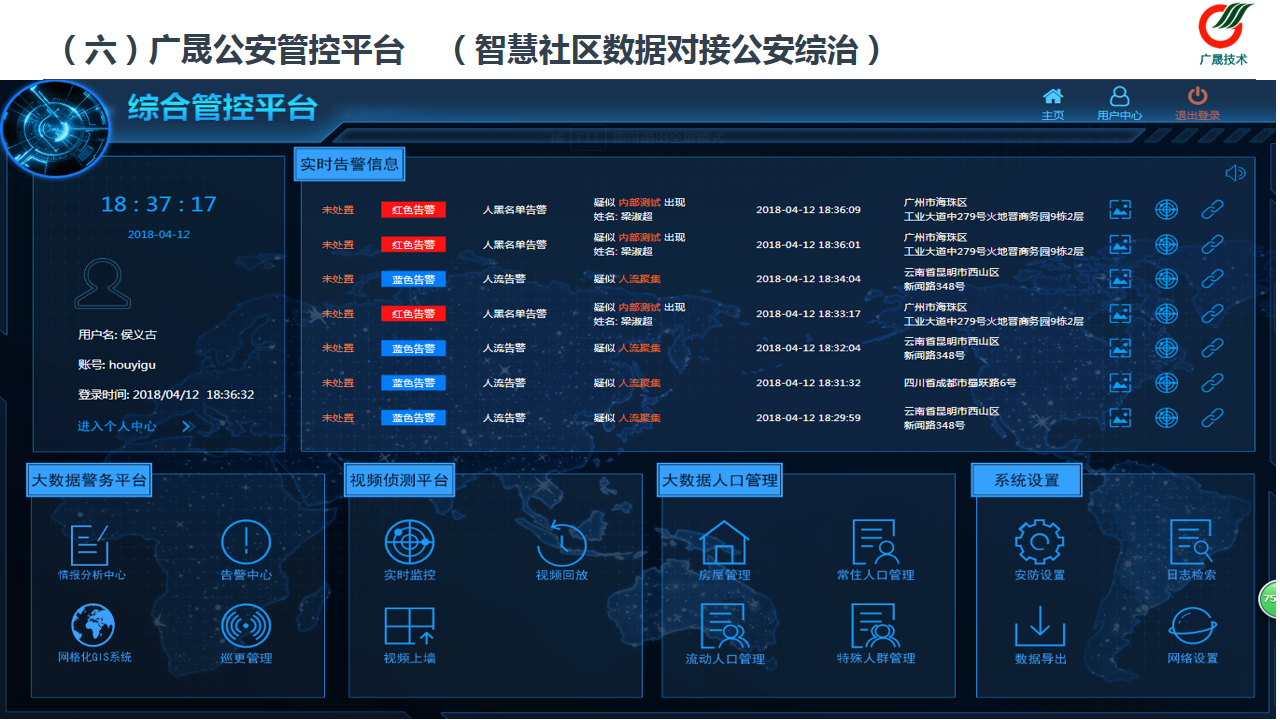Image resolution: width=1280 pixels, height=720 pixels.
Task: Click 数据导出 download icon
Action: pyautogui.click(x=1040, y=627)
